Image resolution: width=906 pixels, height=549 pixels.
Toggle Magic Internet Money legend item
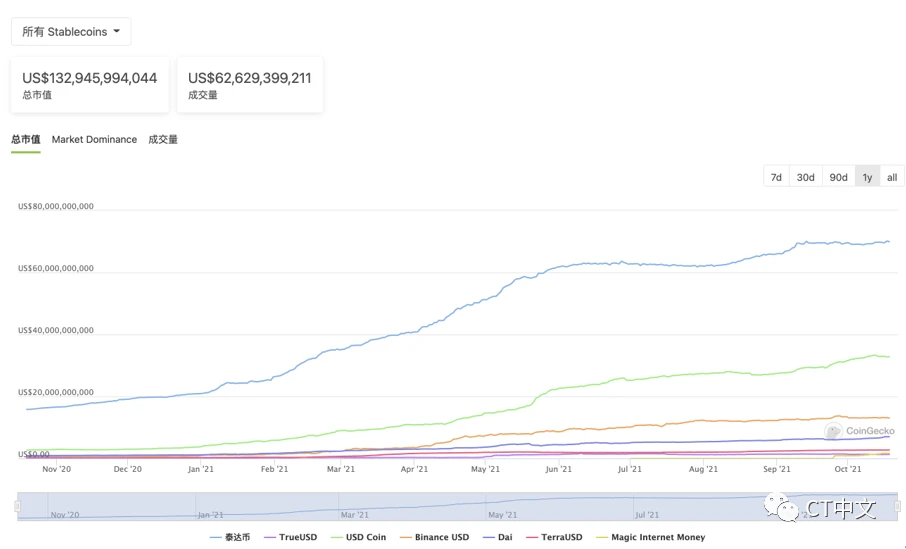click(x=657, y=537)
